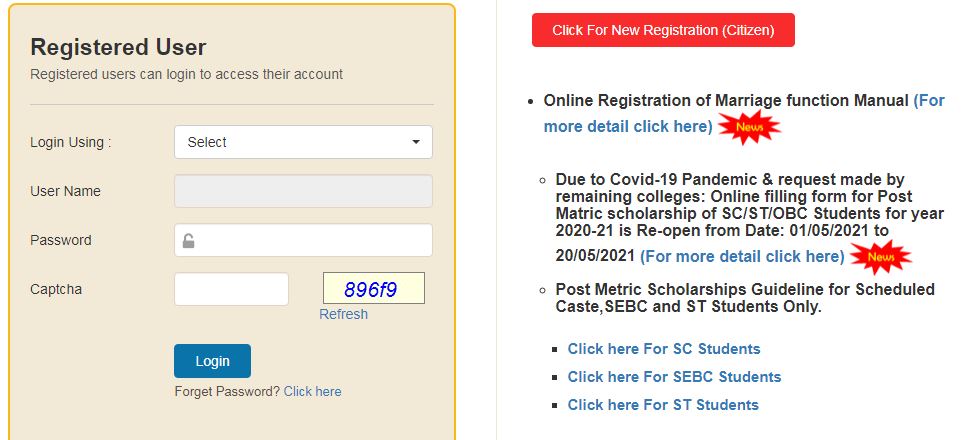The image size is (965, 440).
Task: Refresh the captcha code
Action: click(x=343, y=314)
